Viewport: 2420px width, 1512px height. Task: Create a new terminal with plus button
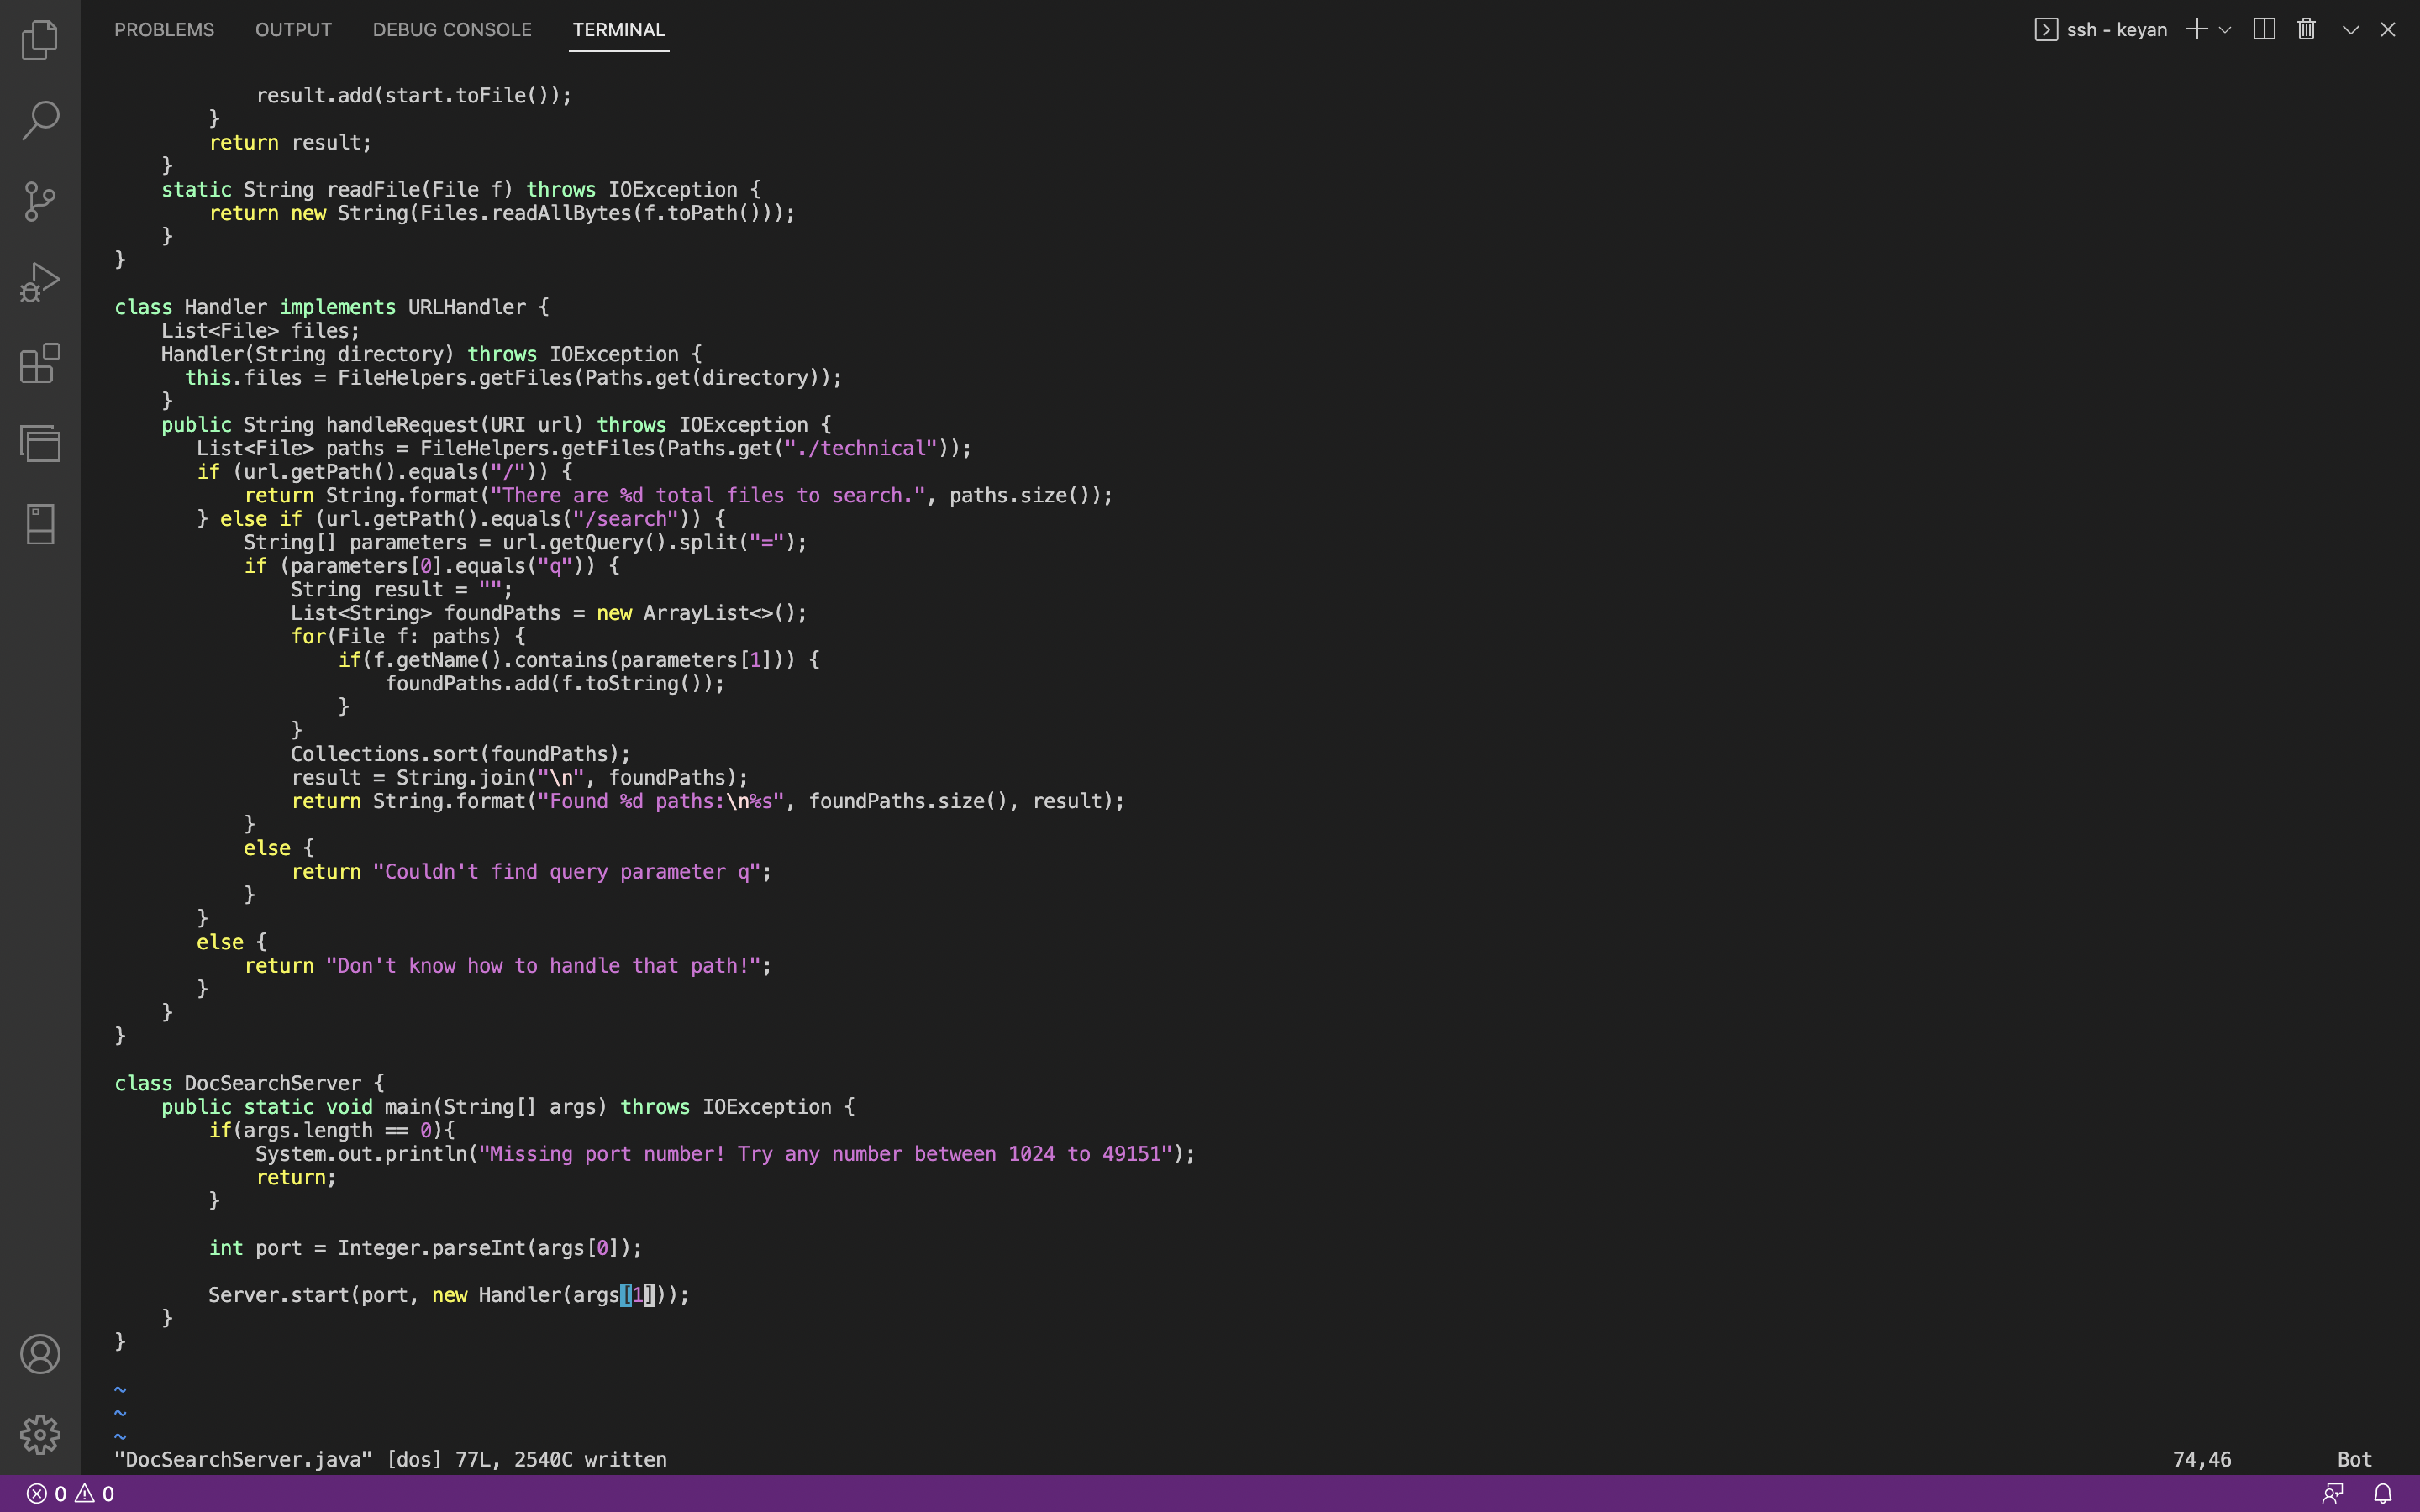coord(2197,29)
